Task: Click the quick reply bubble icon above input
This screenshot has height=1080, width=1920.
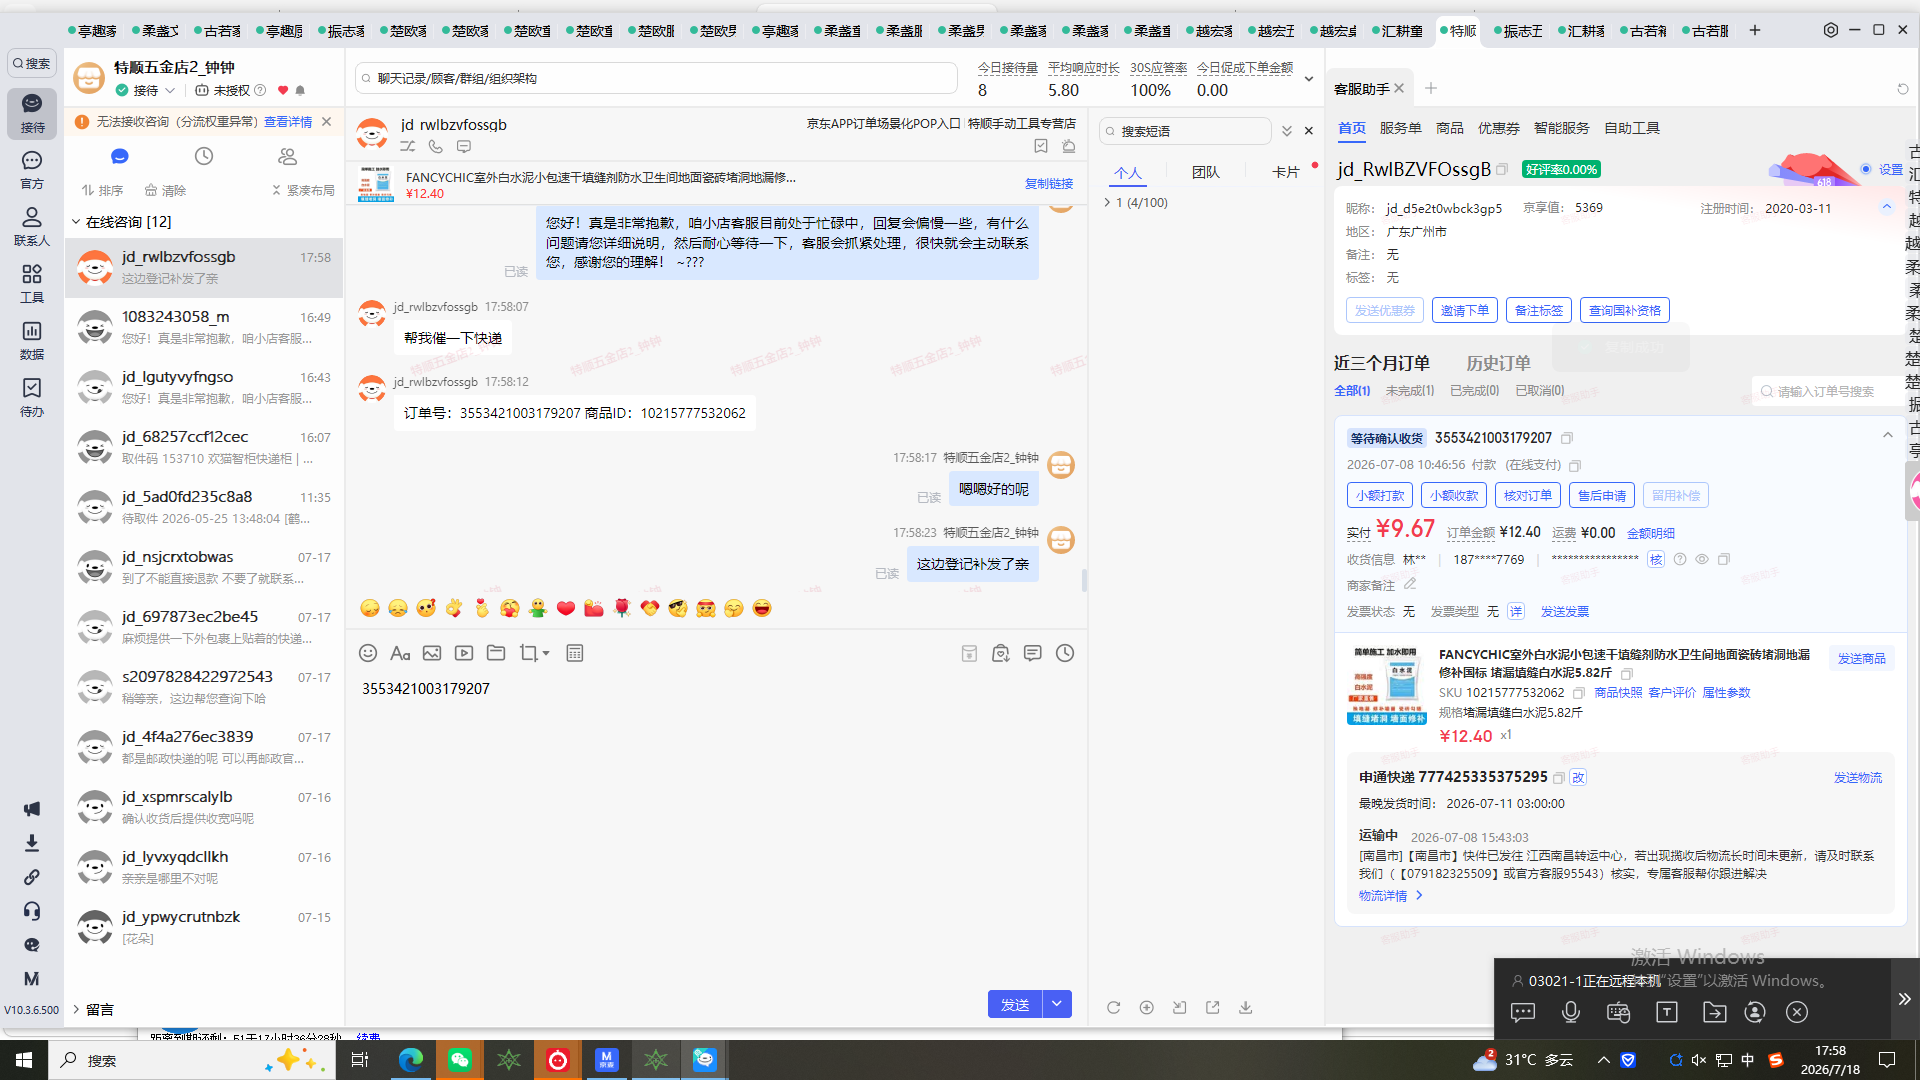Action: point(1033,653)
